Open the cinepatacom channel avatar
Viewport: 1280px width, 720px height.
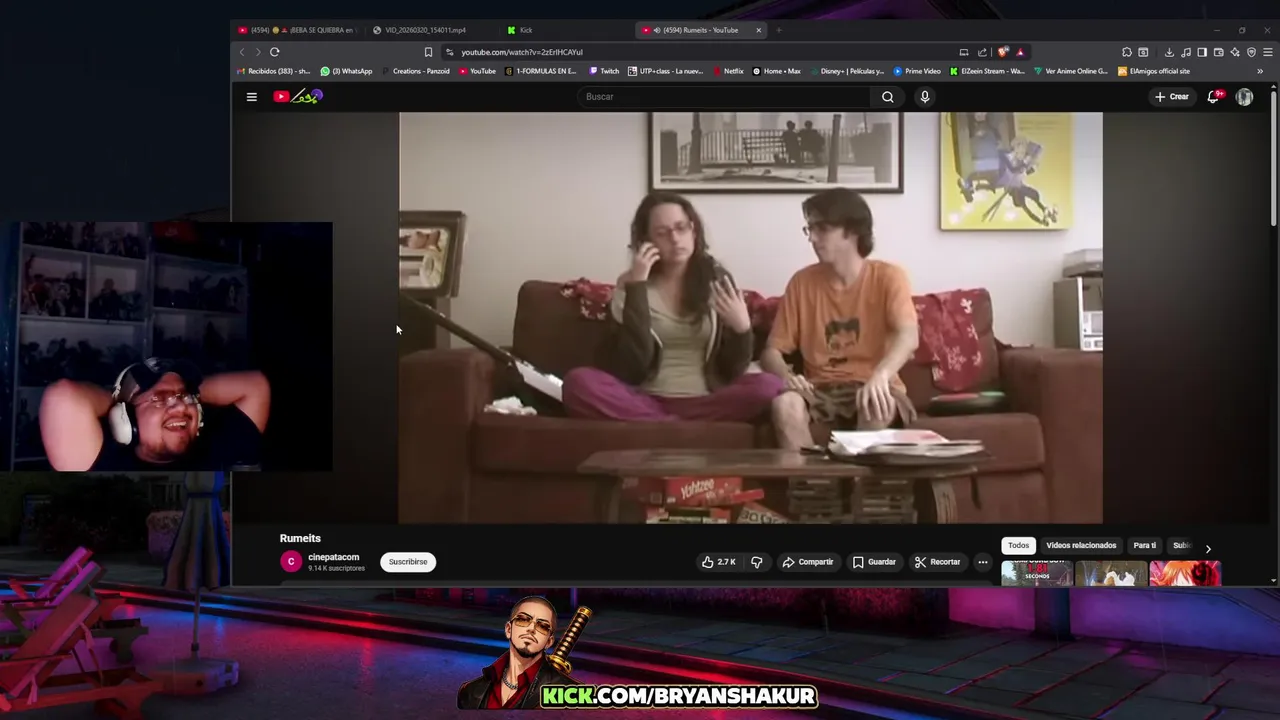(x=291, y=562)
